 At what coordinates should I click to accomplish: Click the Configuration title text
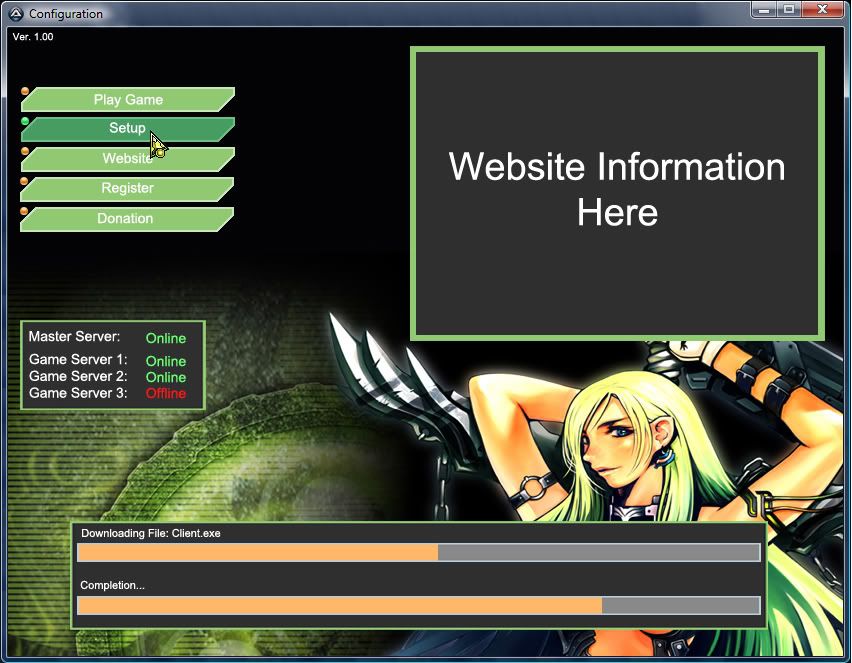[66, 14]
